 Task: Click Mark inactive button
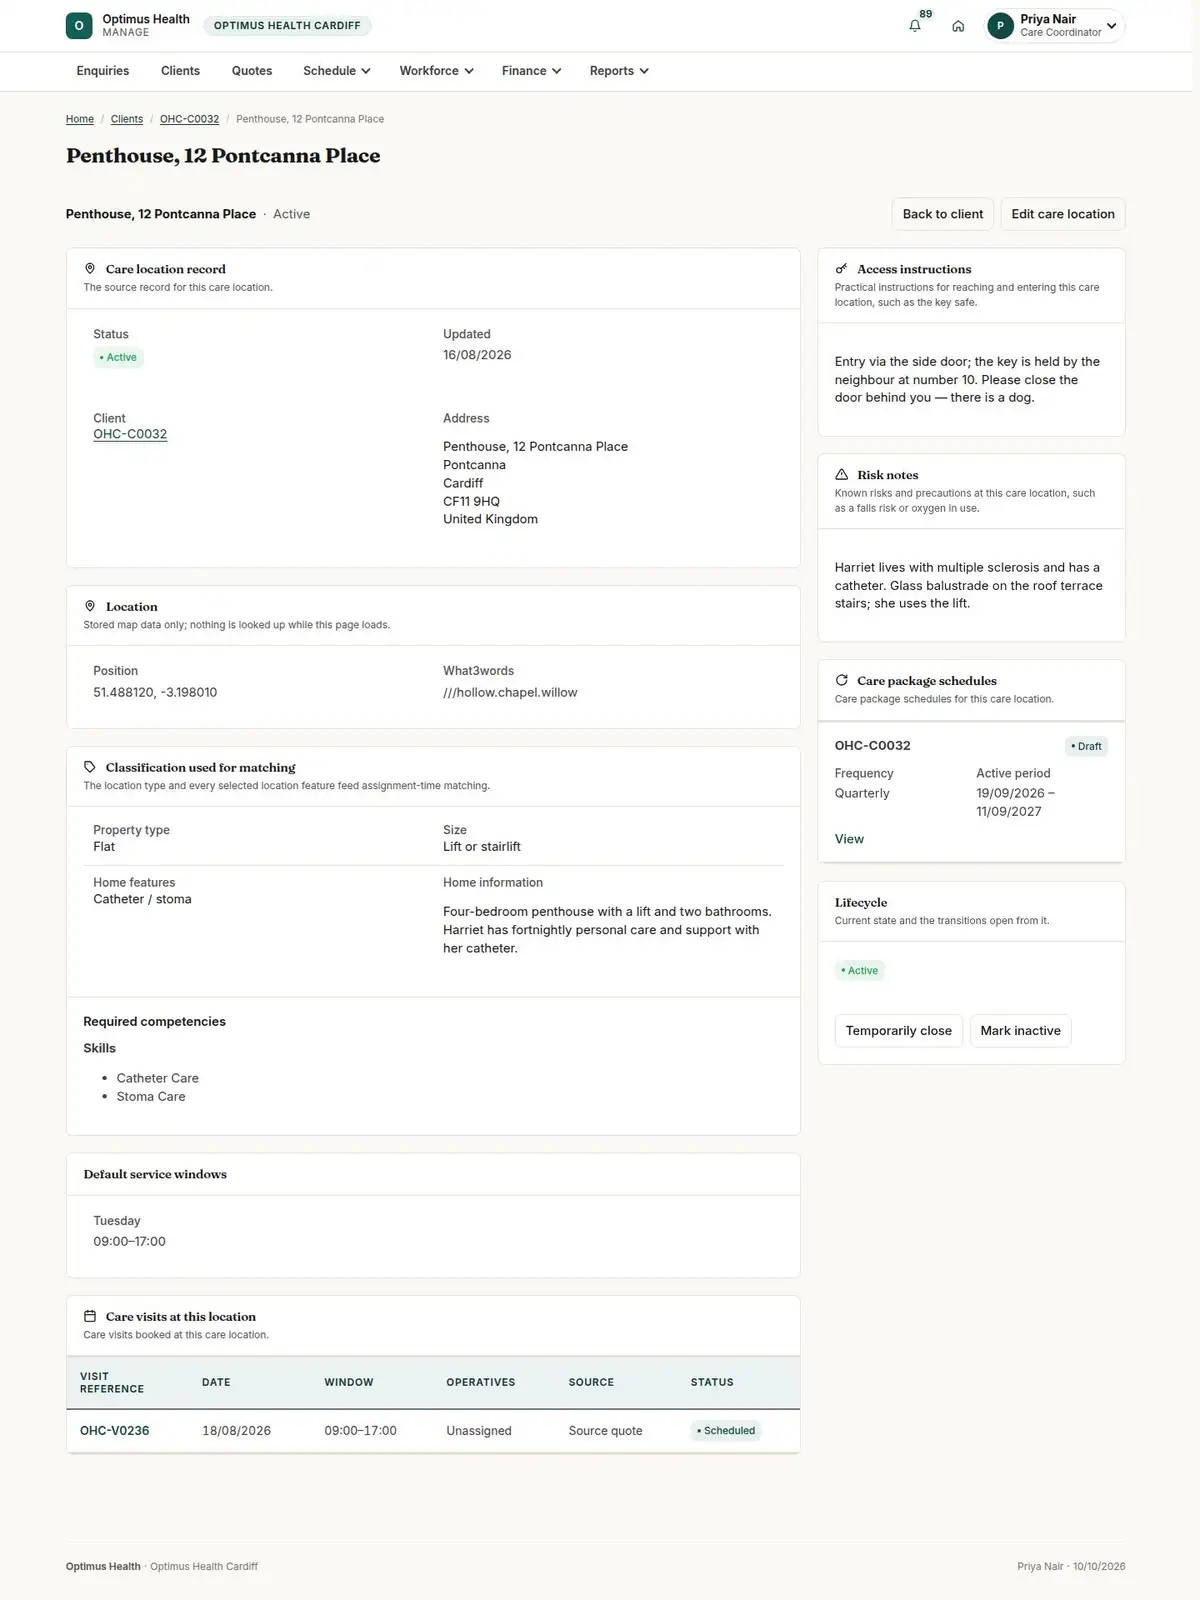(x=1020, y=1031)
